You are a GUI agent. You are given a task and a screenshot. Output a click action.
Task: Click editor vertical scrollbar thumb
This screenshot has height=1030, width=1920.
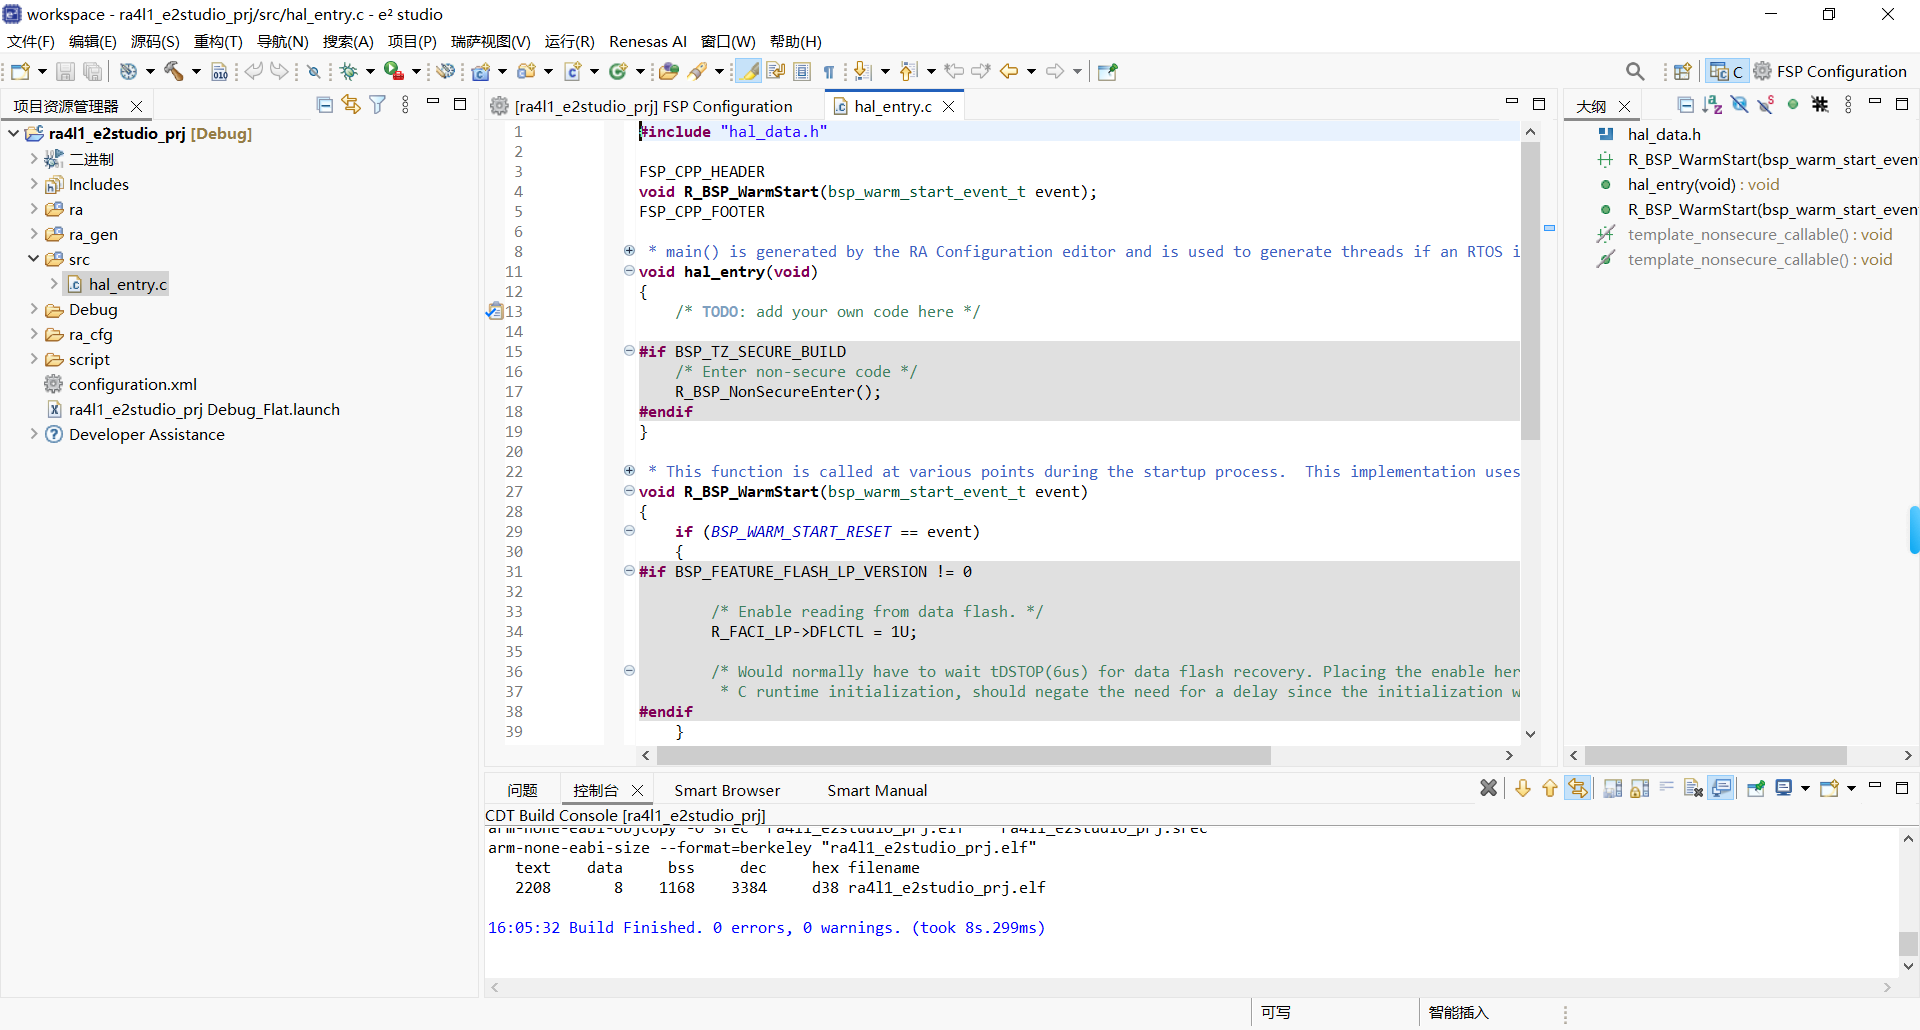[x=1530, y=291]
